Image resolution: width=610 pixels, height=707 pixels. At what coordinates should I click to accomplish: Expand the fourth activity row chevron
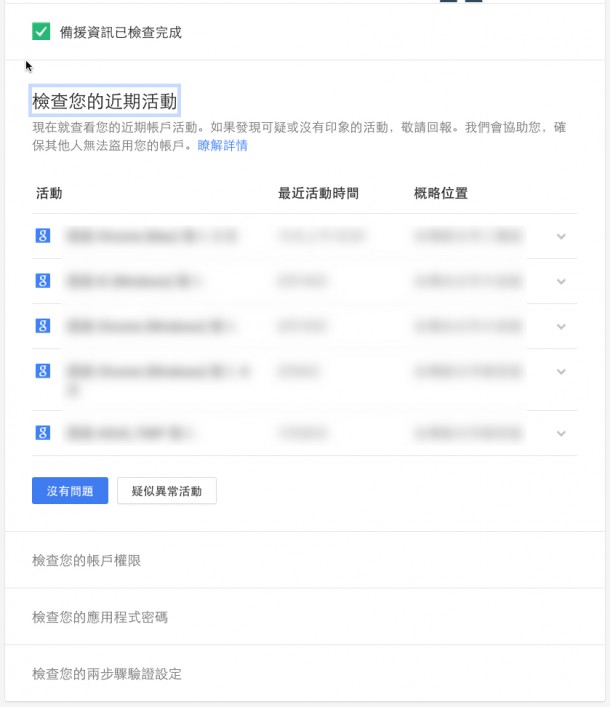[x=561, y=372]
